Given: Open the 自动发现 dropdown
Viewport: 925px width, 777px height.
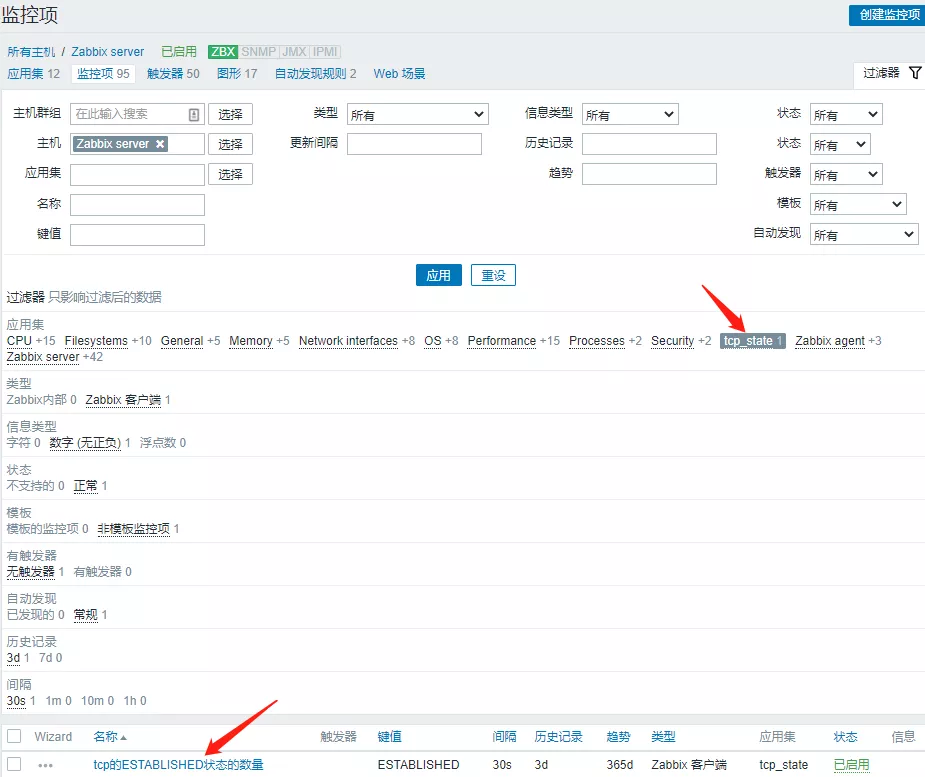Looking at the screenshot, I should click(x=863, y=235).
